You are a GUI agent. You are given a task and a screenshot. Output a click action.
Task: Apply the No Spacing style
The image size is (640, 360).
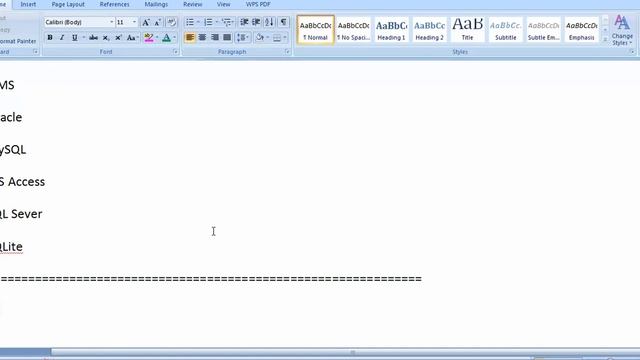(x=353, y=29)
